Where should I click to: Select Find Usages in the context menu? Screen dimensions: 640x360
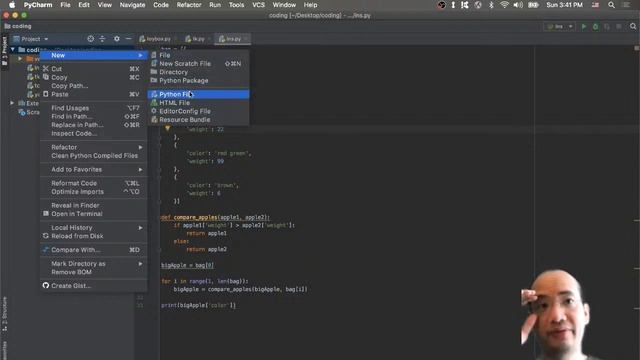click(x=94, y=108)
